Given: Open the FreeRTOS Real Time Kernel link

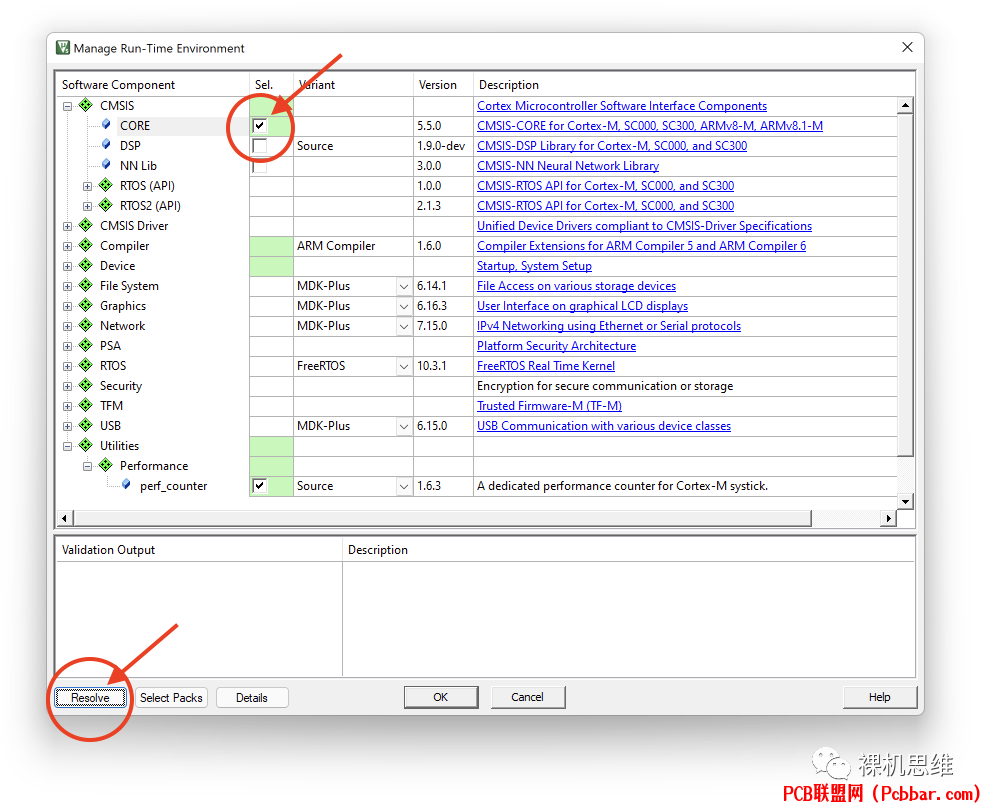Looking at the screenshot, I should click(x=545, y=366).
